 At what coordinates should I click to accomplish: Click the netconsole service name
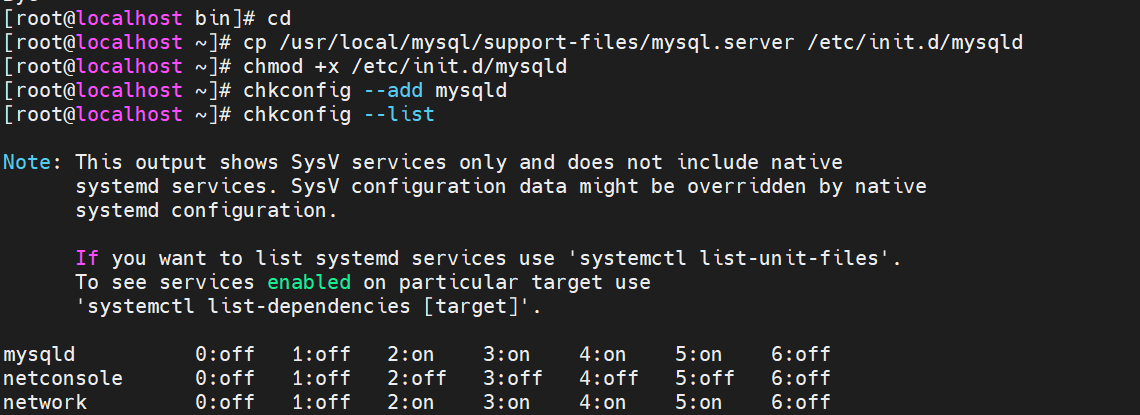[x=63, y=378]
